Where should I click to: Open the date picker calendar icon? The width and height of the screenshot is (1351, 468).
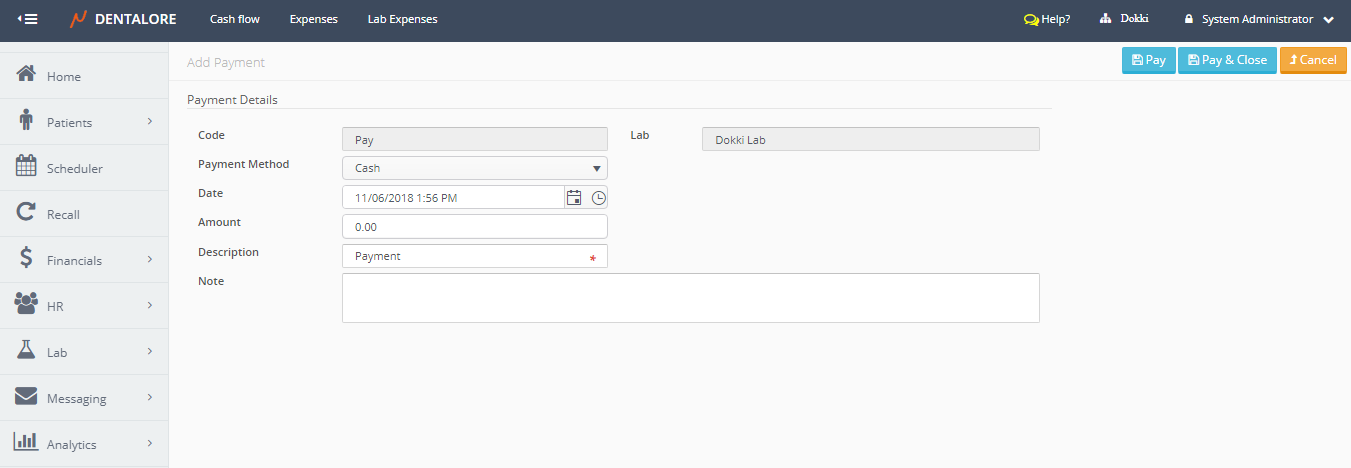(x=574, y=197)
